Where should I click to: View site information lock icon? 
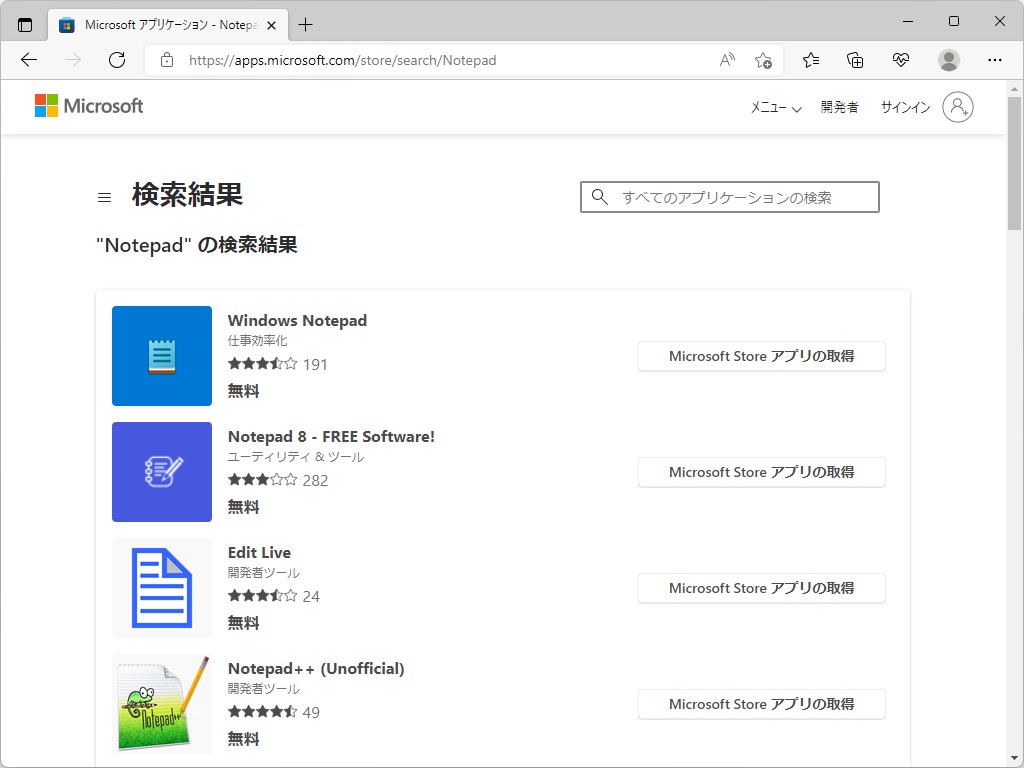(x=167, y=60)
